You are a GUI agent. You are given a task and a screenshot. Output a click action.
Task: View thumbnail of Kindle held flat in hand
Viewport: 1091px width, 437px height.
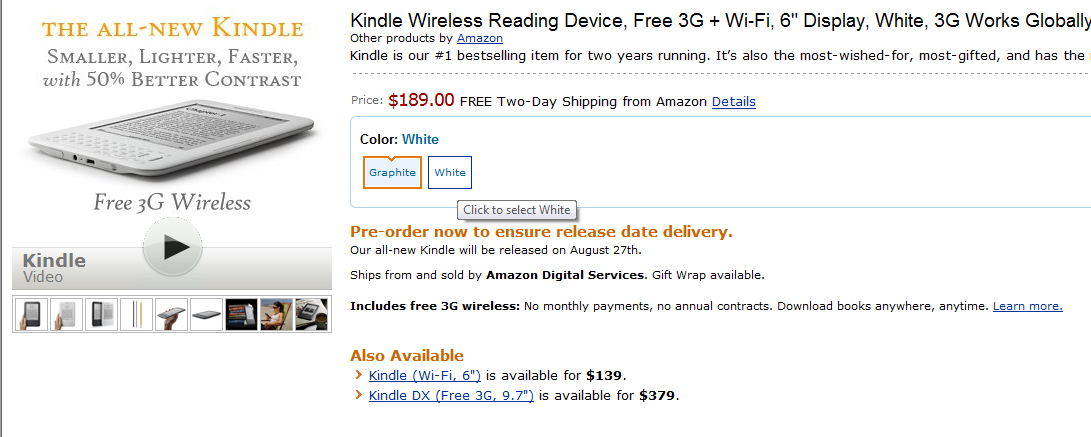point(171,314)
